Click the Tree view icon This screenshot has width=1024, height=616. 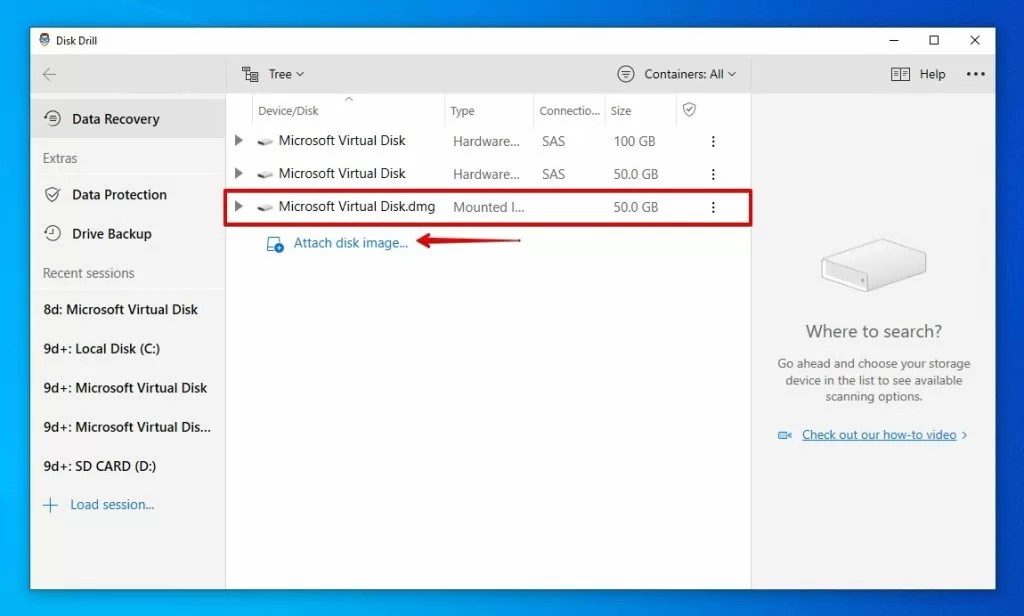click(x=250, y=74)
